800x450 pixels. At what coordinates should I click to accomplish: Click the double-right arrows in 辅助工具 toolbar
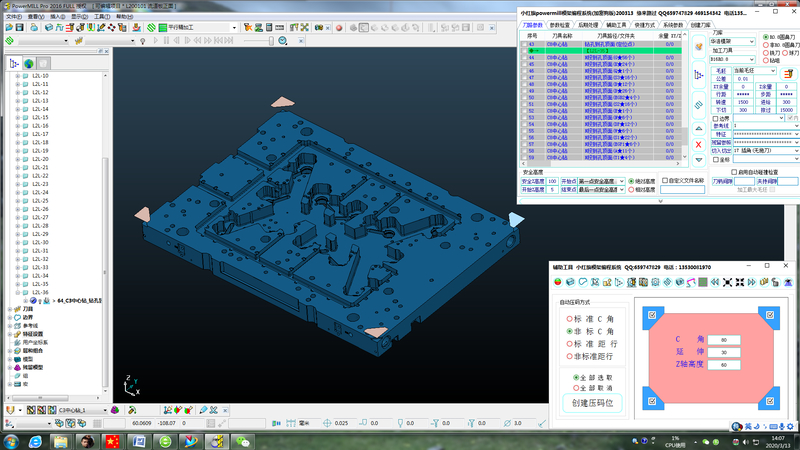[x=752, y=282]
